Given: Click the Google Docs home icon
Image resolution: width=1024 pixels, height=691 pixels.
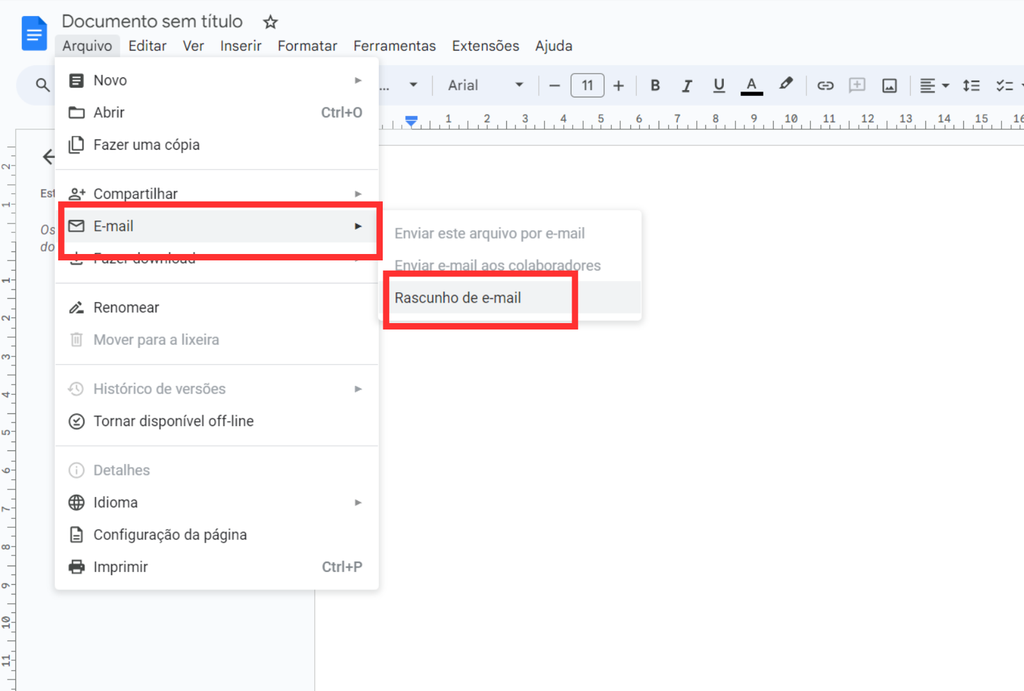Looking at the screenshot, I should [34, 33].
